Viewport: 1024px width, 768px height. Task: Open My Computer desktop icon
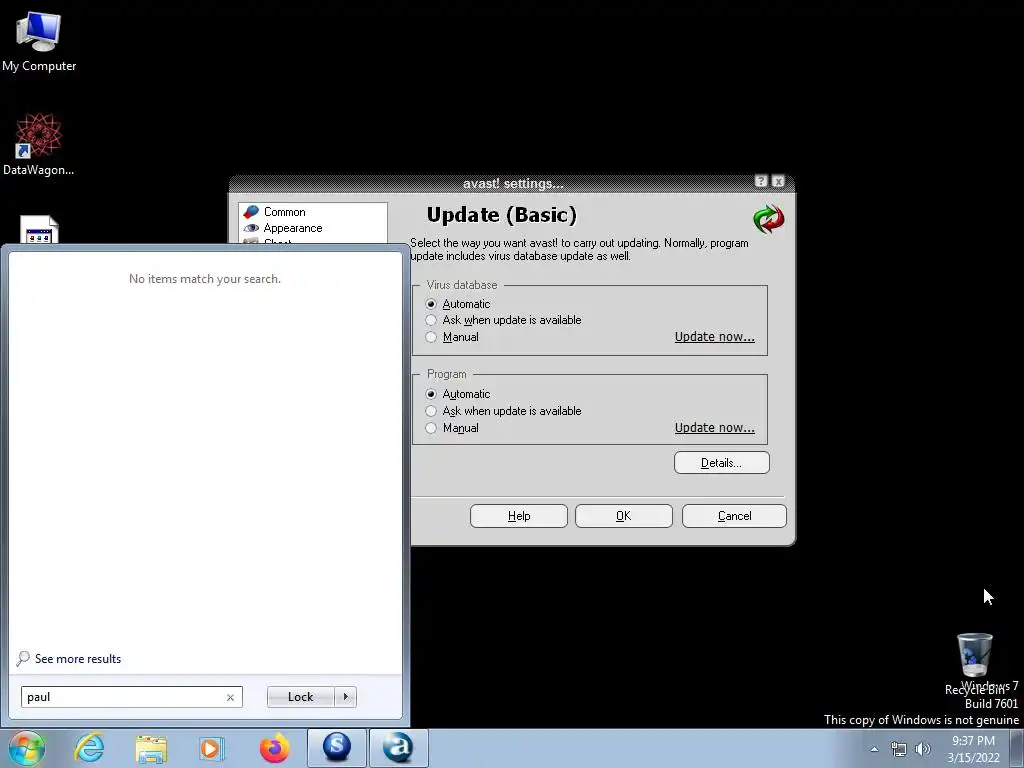(39, 42)
